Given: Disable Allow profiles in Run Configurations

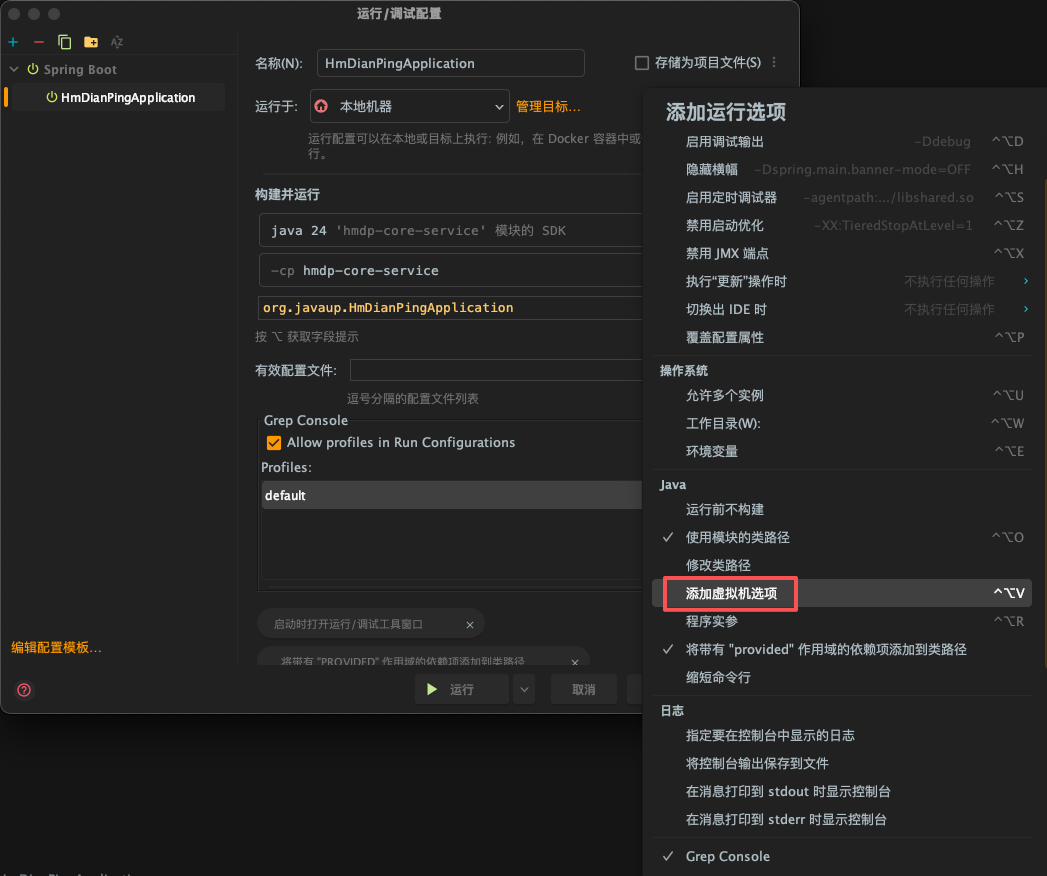Looking at the screenshot, I should pyautogui.click(x=273, y=442).
